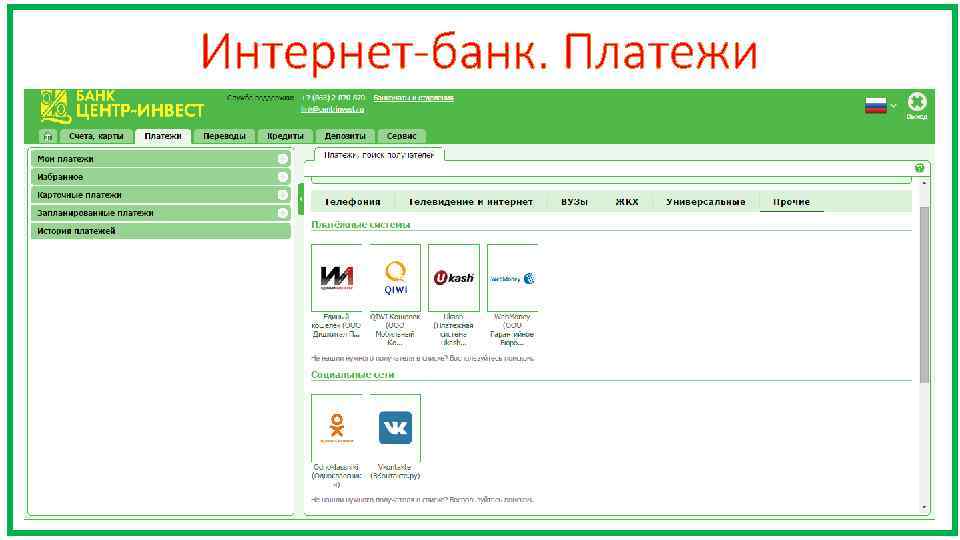
Task: Select the Ukash payment system logo
Action: (x=454, y=278)
